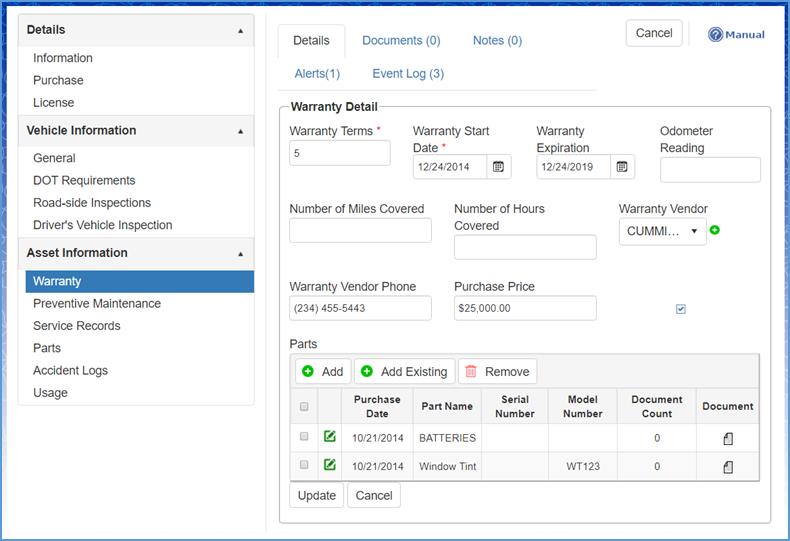Select Preventive Maintenance in sidebar

pyautogui.click(x=97, y=304)
